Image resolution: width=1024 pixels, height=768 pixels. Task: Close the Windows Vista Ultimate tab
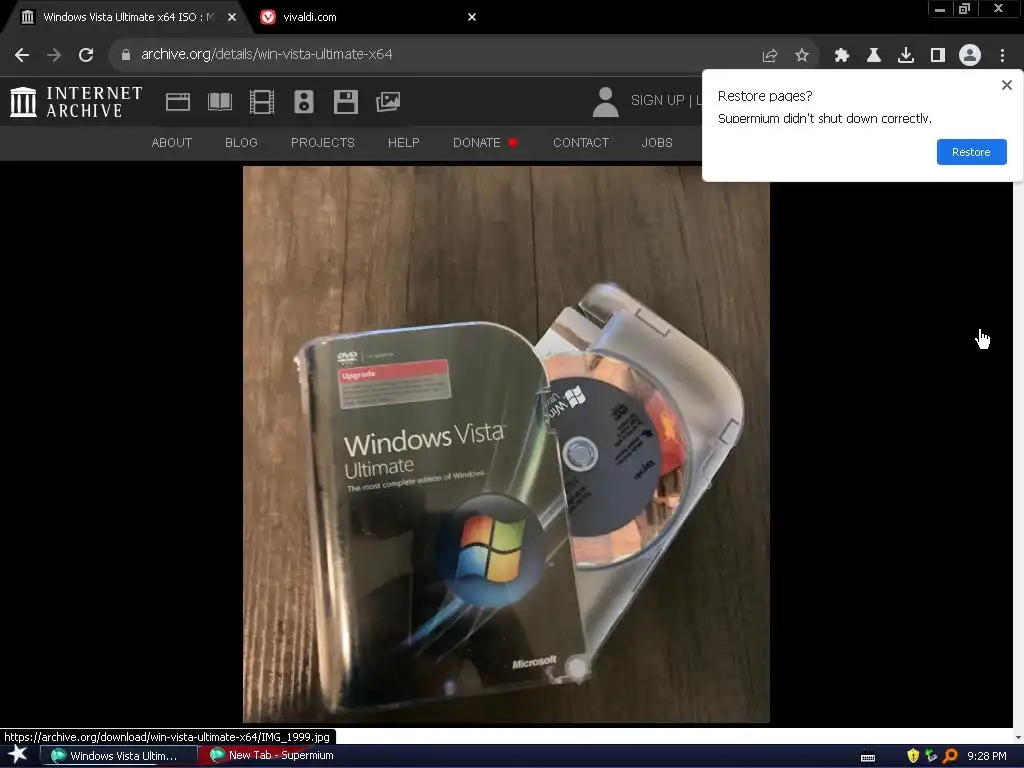pos(232,17)
